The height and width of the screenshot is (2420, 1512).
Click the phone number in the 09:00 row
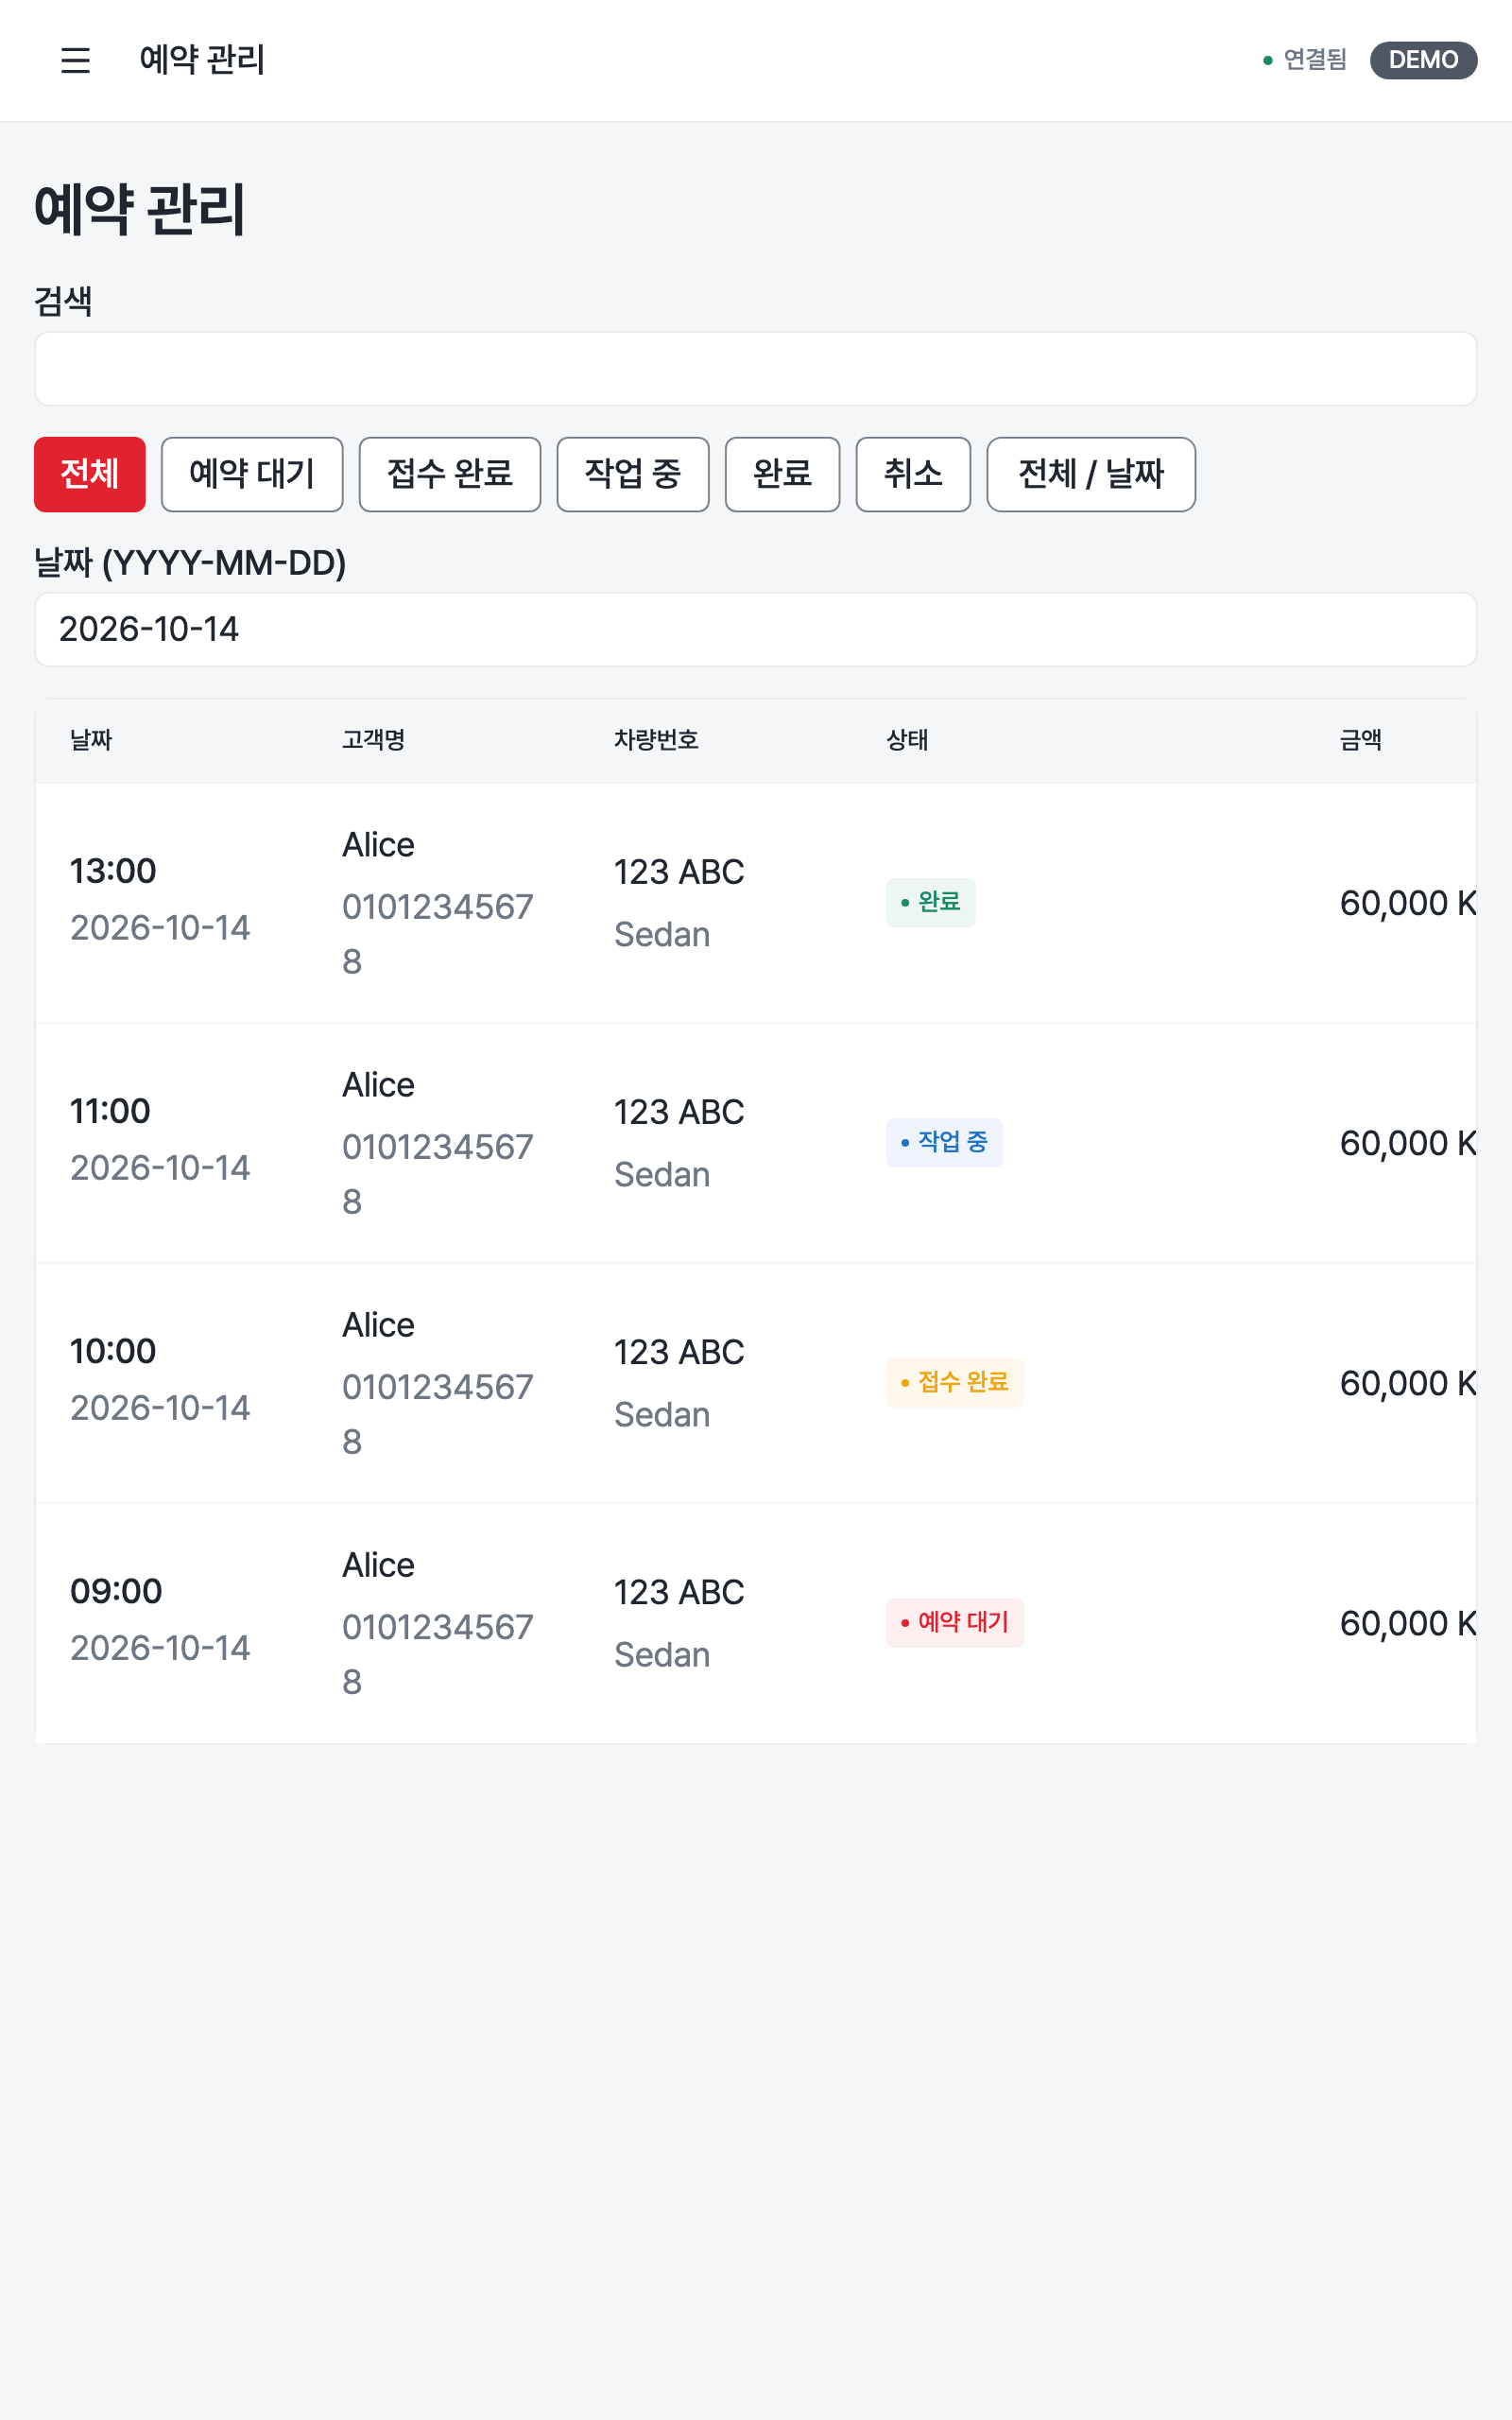(x=437, y=1654)
